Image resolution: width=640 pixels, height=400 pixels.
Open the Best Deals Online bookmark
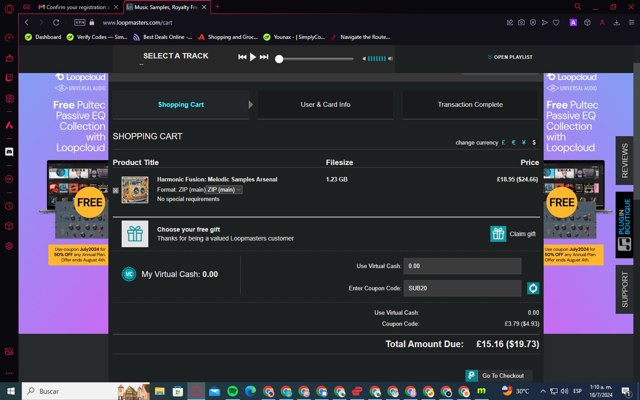point(162,37)
